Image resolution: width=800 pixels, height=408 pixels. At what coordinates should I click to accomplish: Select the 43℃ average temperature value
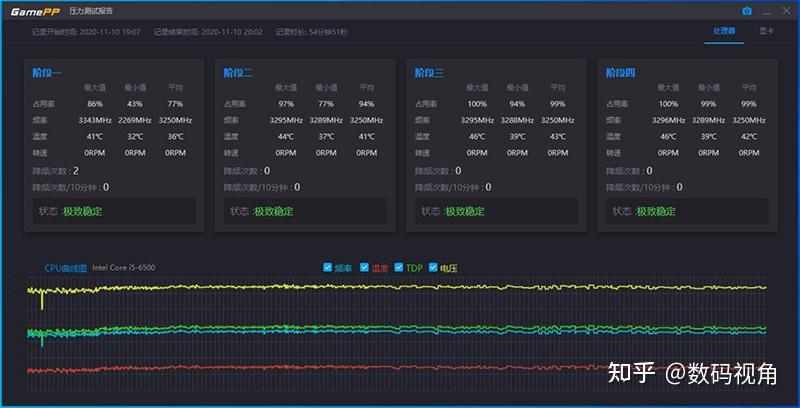tap(558, 137)
